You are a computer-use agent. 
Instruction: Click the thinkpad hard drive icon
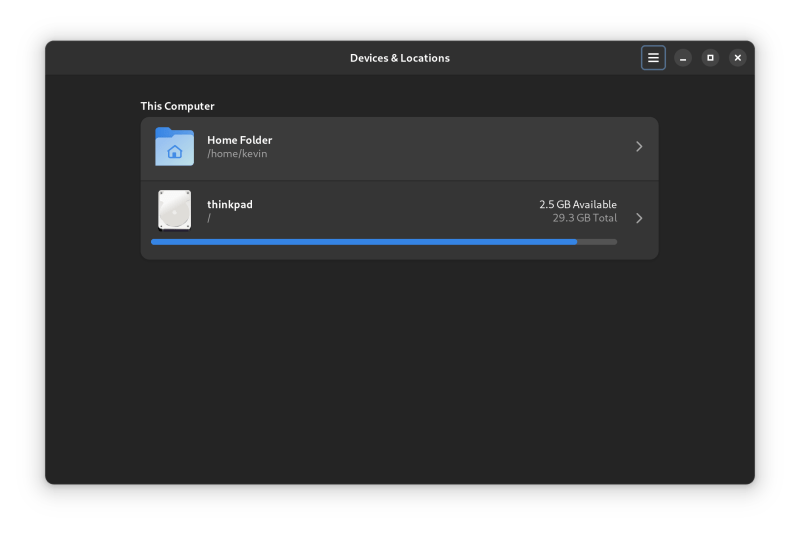(x=174, y=210)
